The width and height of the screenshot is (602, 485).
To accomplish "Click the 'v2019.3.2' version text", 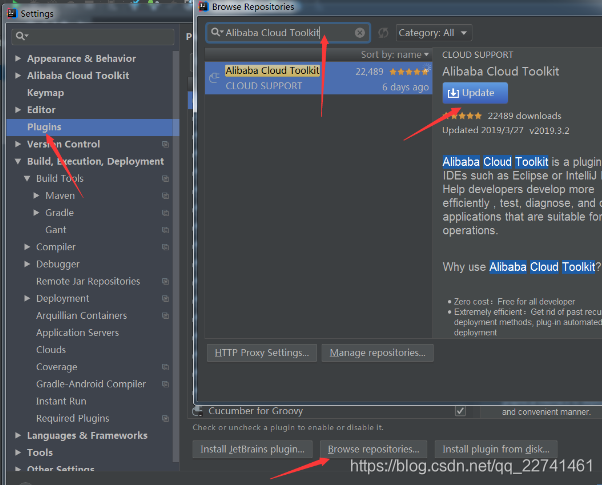I will click(549, 131).
